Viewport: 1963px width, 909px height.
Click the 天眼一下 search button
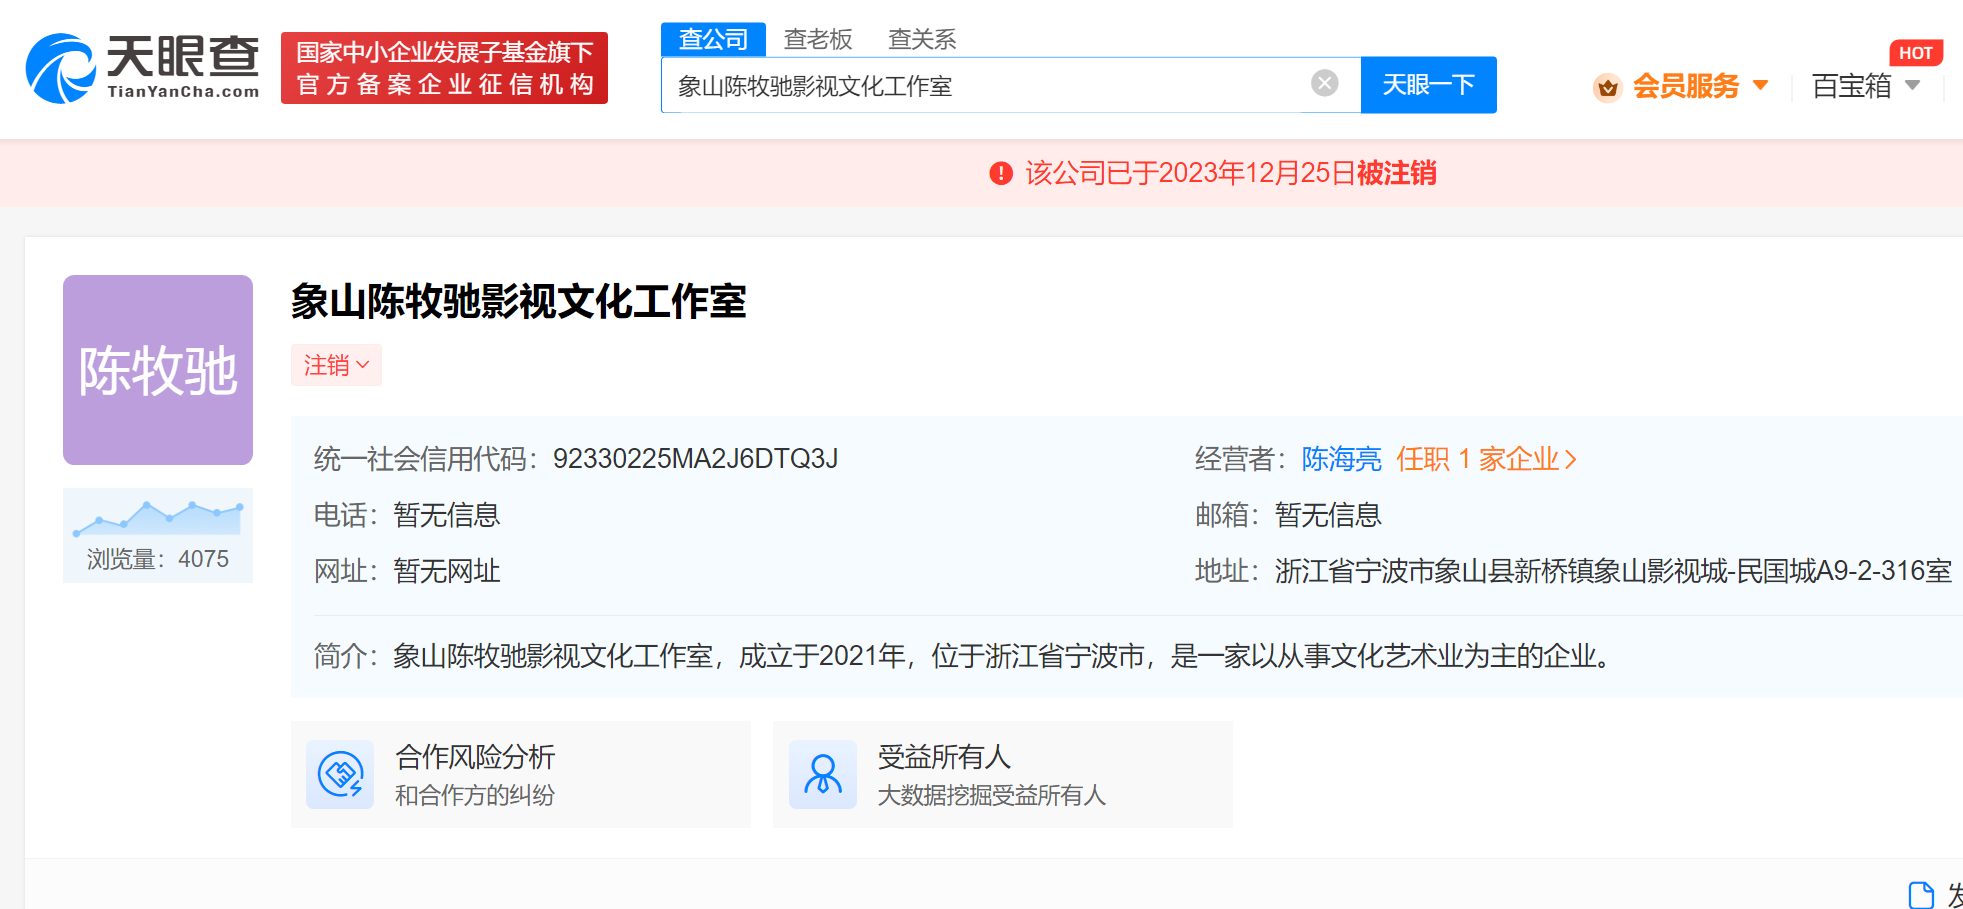(x=1428, y=85)
